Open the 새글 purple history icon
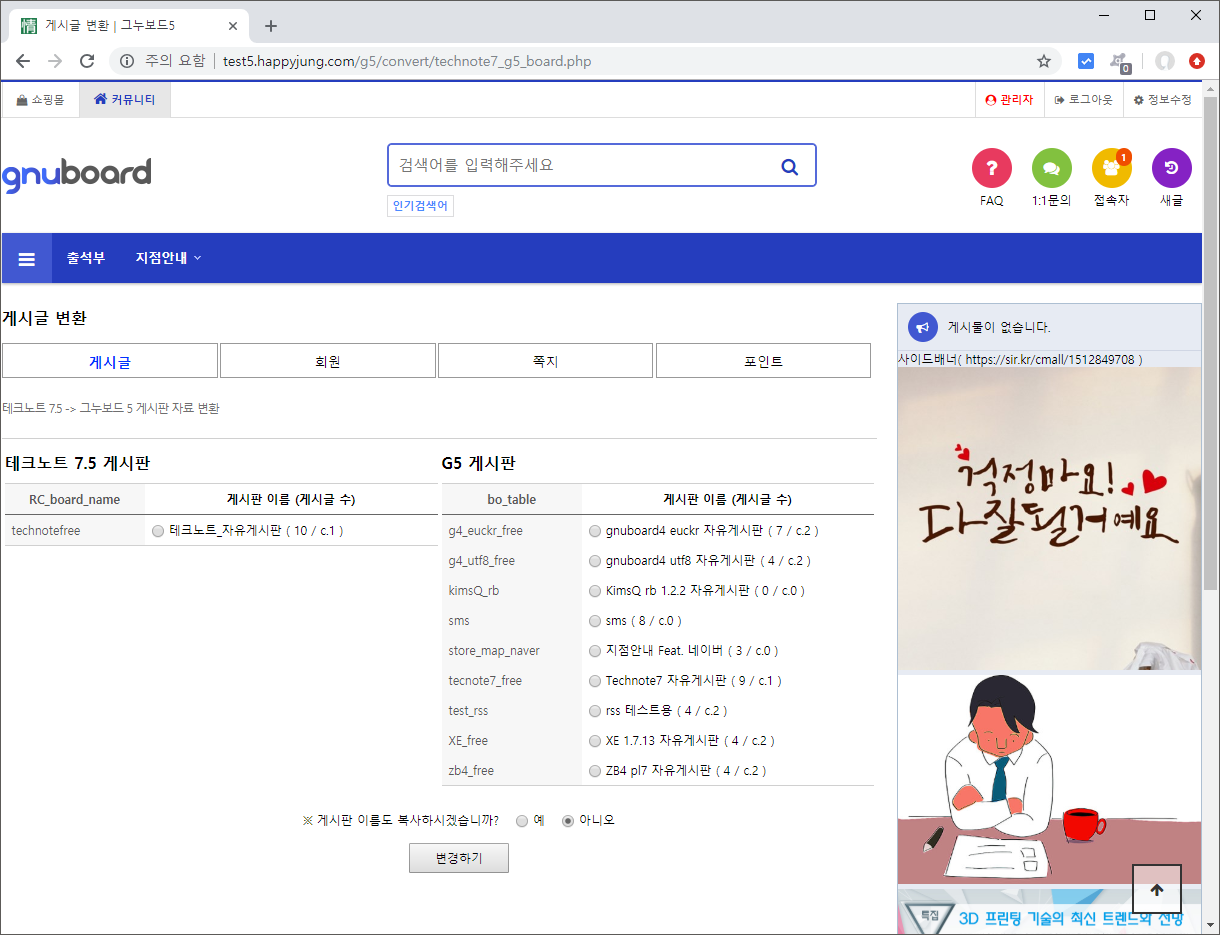This screenshot has height=935, width=1220. [x=1171, y=168]
